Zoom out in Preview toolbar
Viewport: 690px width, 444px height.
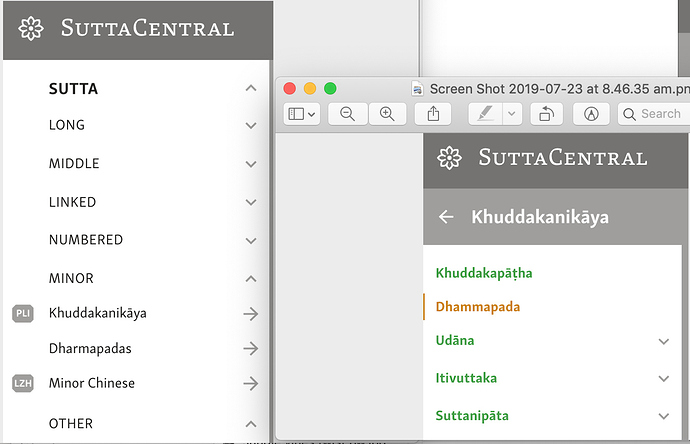click(348, 114)
